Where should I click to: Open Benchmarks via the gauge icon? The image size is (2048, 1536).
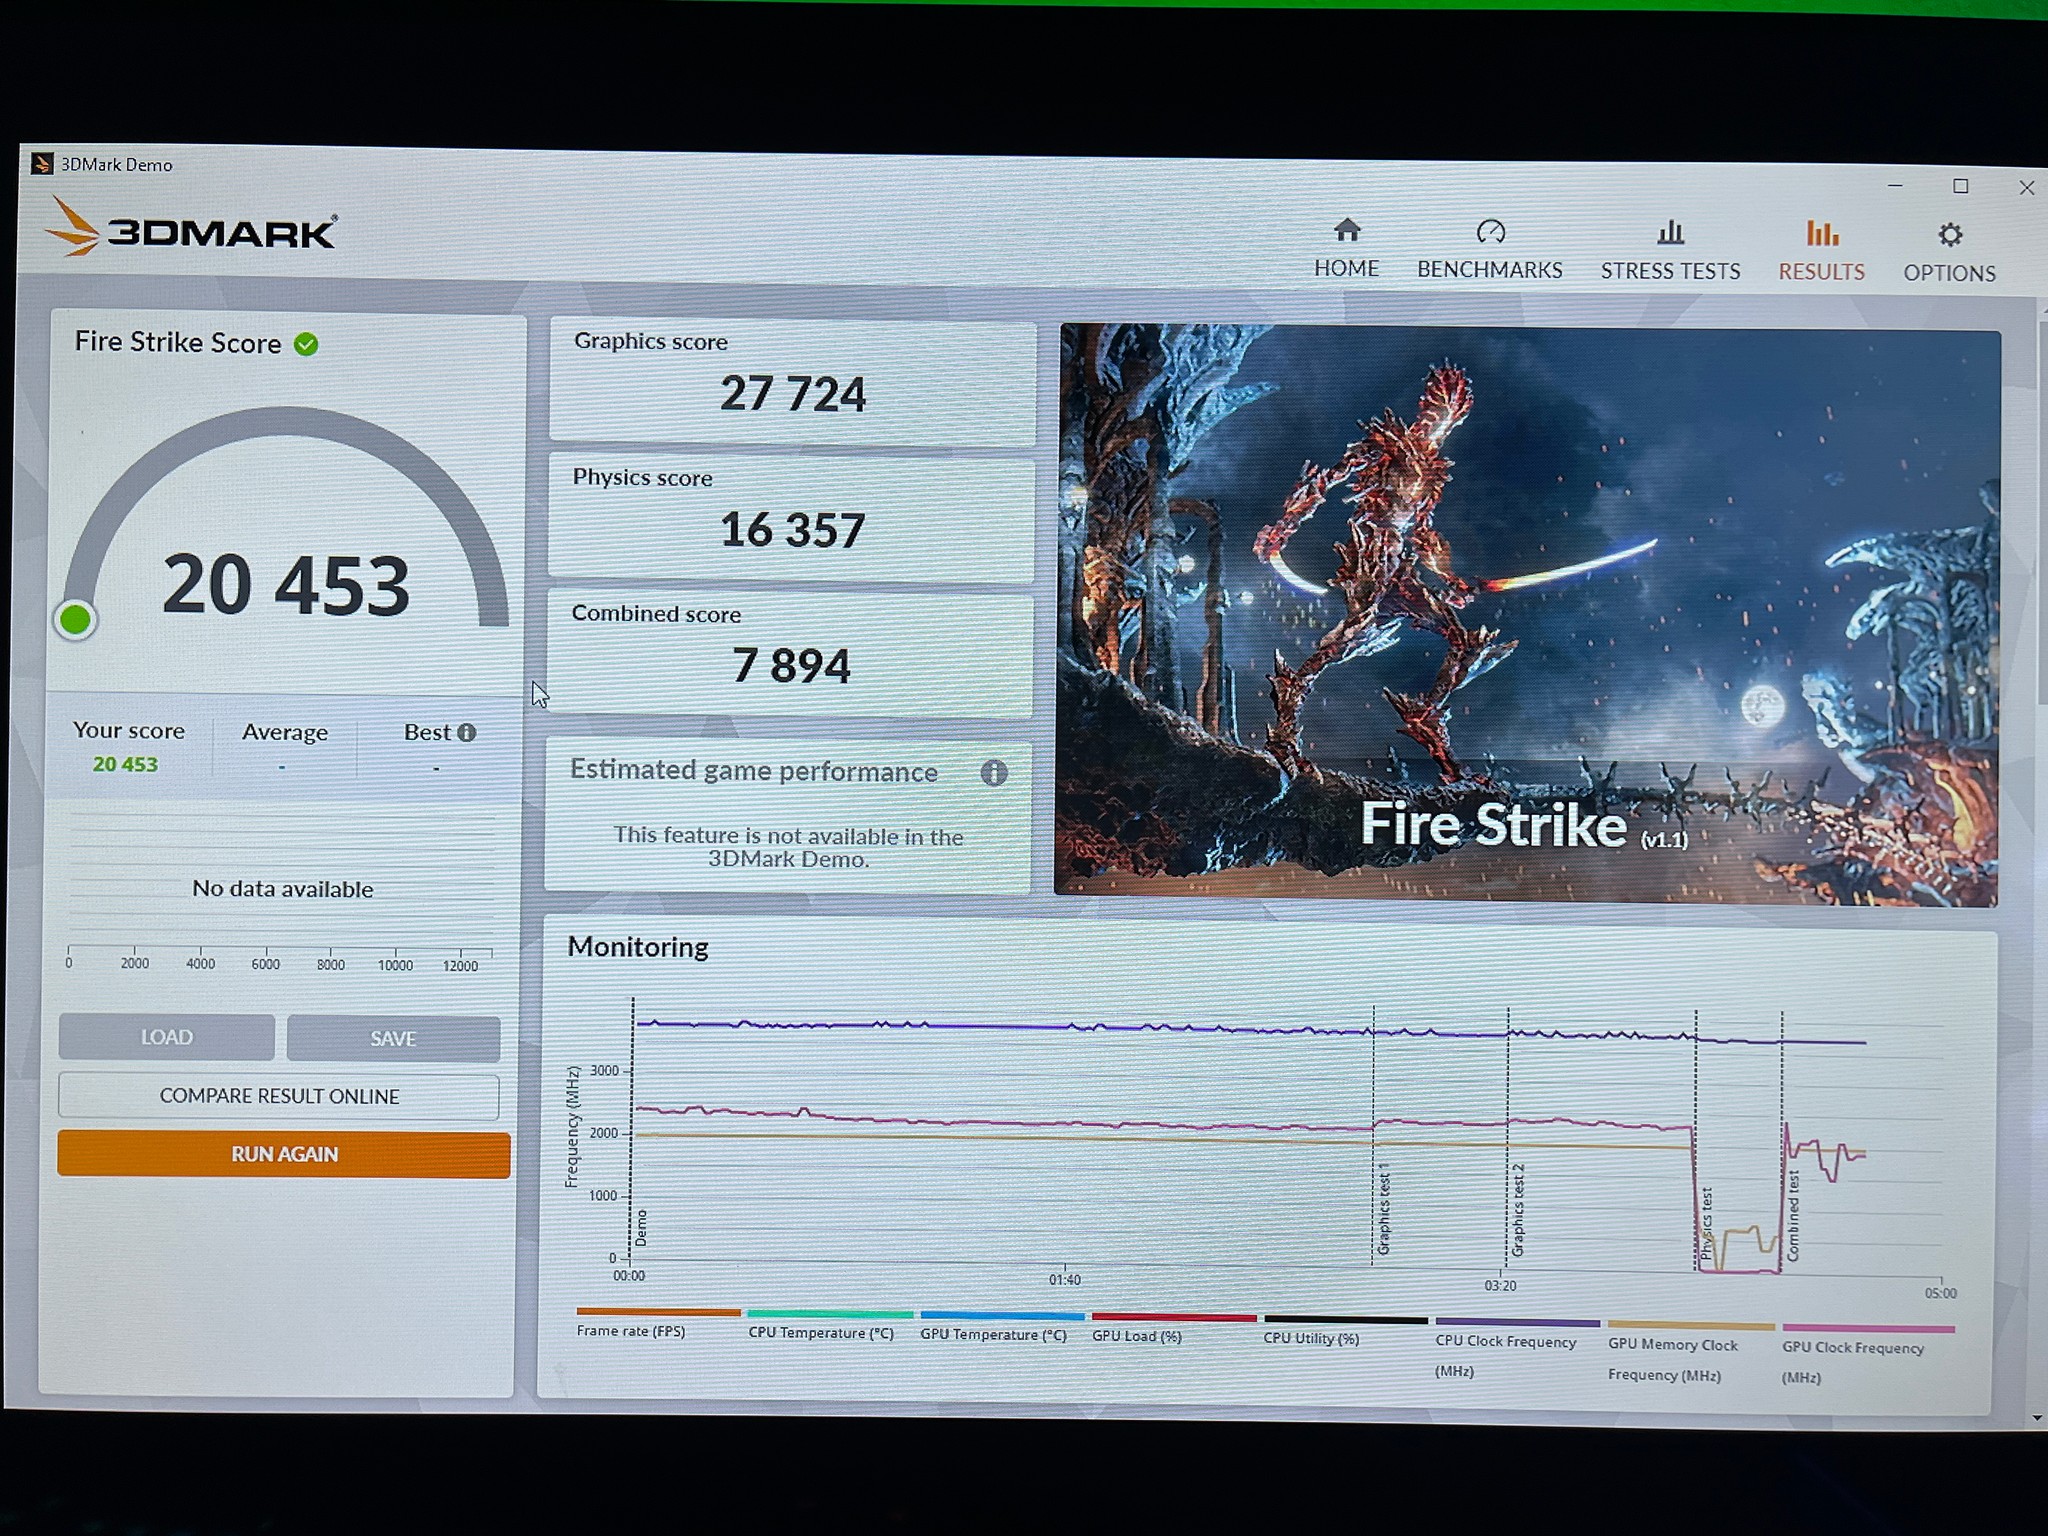(1490, 232)
